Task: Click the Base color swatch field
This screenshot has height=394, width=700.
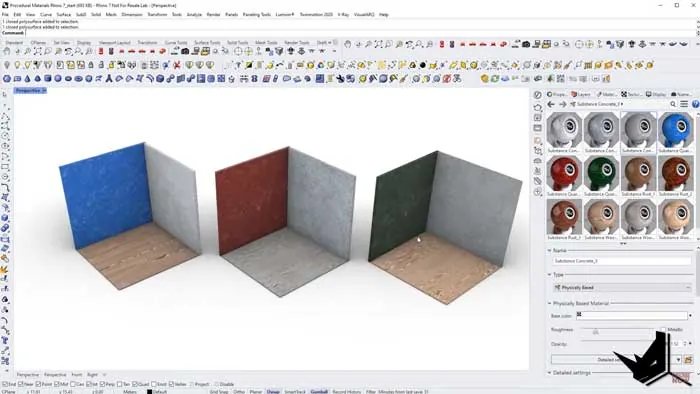Action: pyautogui.click(x=632, y=315)
